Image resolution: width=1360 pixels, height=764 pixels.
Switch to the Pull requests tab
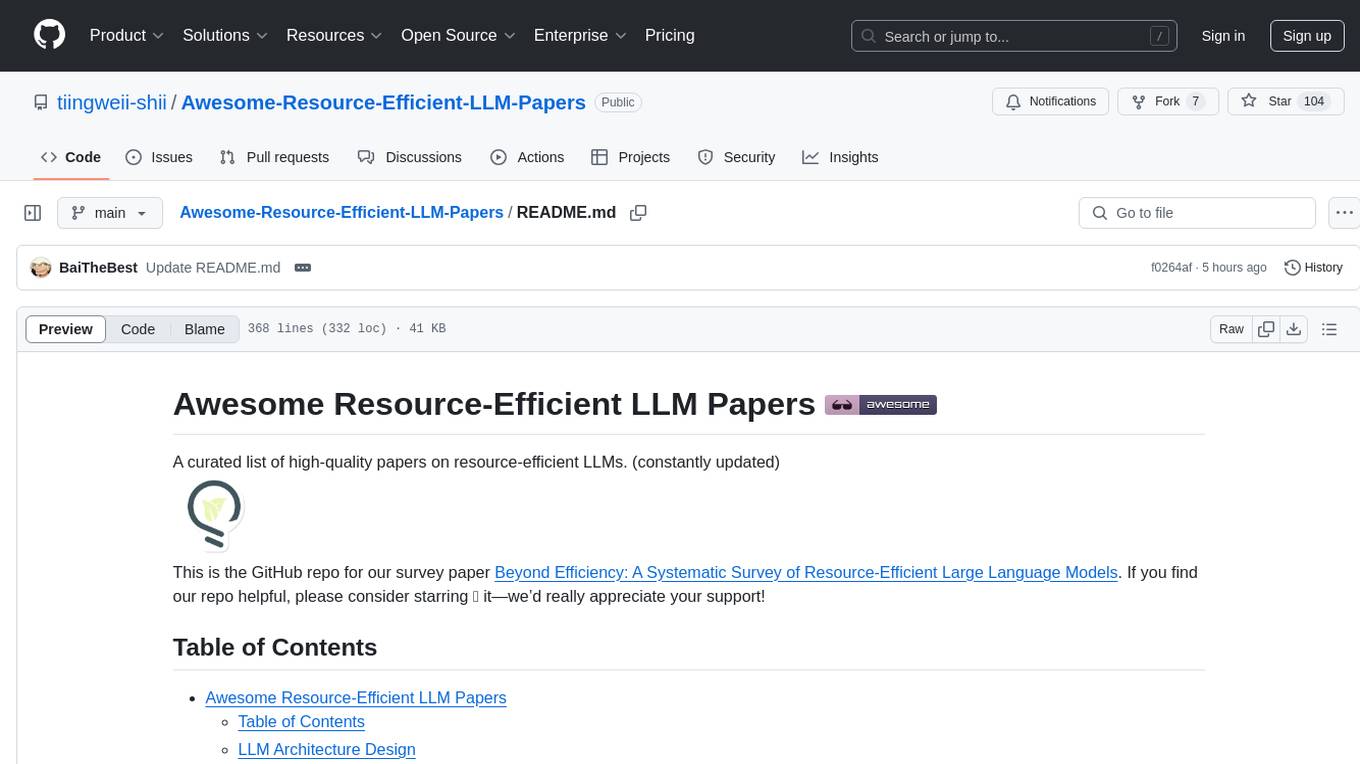tap(274, 157)
